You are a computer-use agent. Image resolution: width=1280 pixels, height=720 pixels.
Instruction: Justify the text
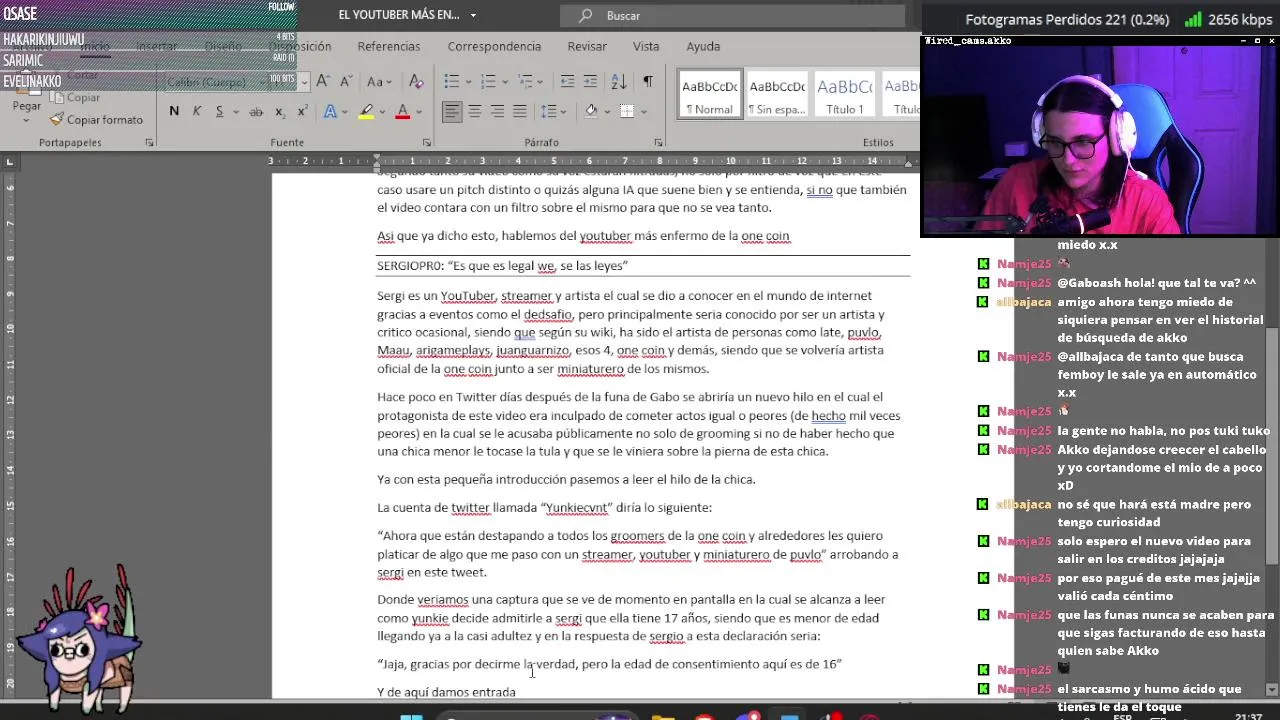519,111
